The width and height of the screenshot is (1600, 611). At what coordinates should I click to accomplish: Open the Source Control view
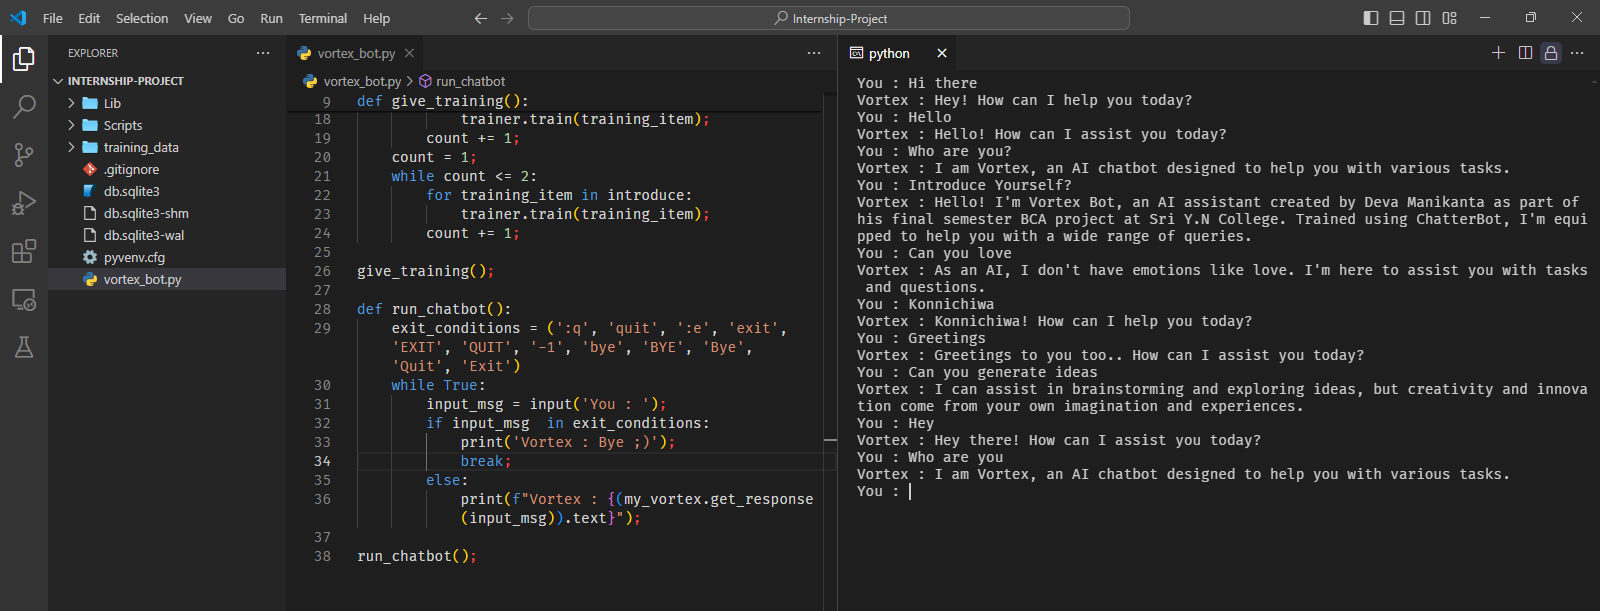tap(24, 154)
